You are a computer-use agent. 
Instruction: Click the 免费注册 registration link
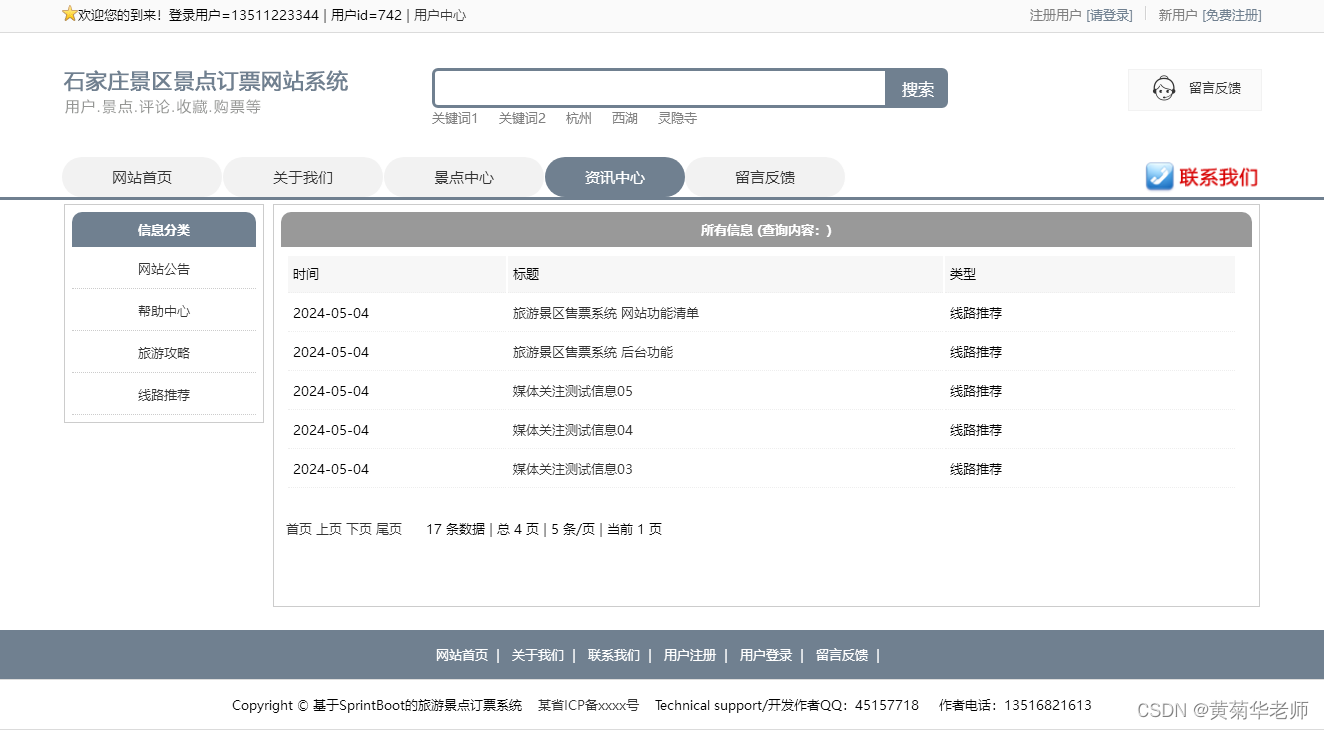click(x=1232, y=15)
